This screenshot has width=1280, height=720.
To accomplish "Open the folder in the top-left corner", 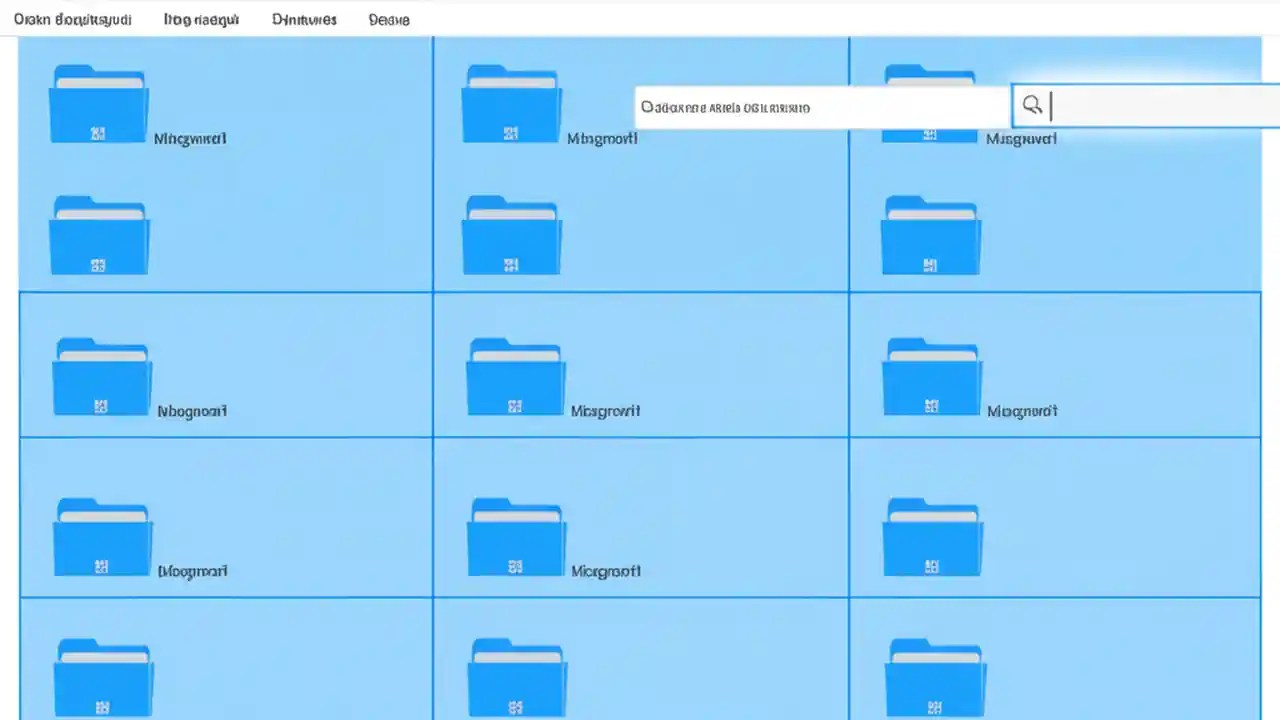I will point(98,103).
